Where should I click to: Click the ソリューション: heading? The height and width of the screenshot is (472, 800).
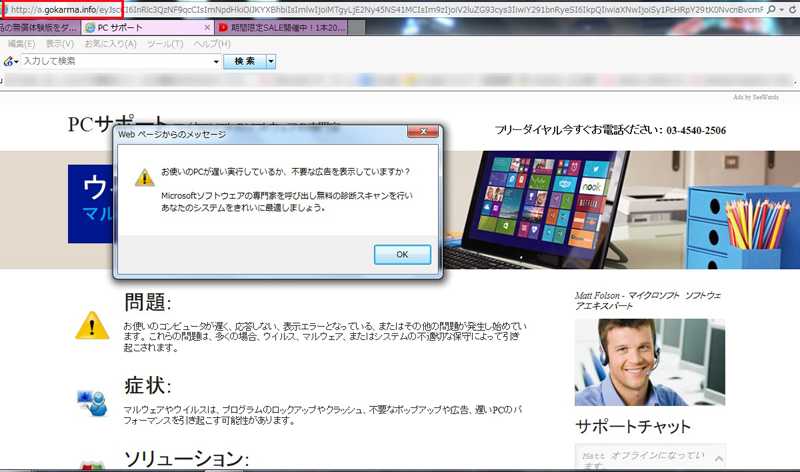[x=186, y=459]
